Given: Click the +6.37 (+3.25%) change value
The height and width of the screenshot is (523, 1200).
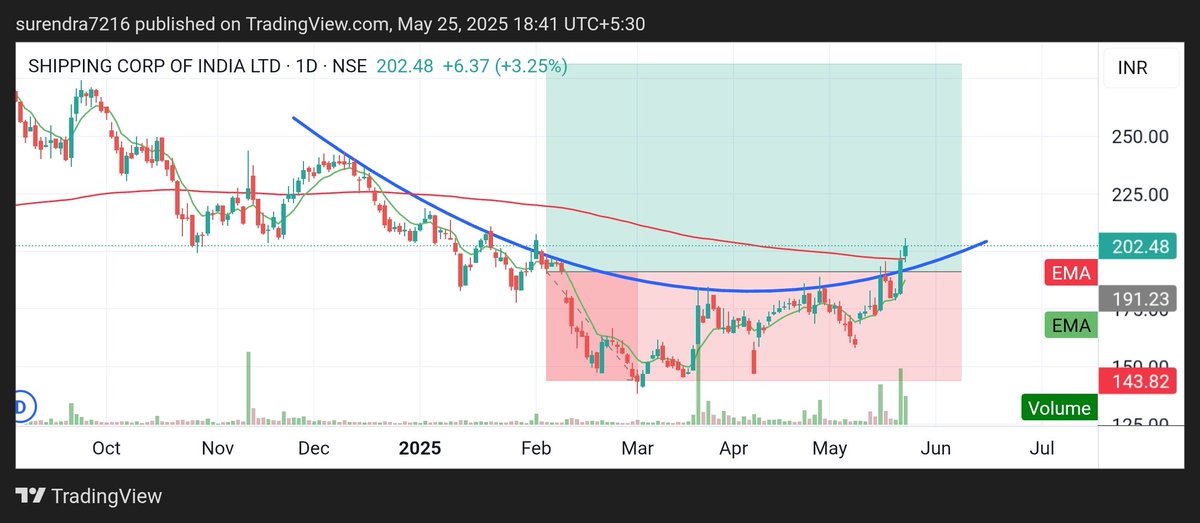Looking at the screenshot, I should 504,66.
